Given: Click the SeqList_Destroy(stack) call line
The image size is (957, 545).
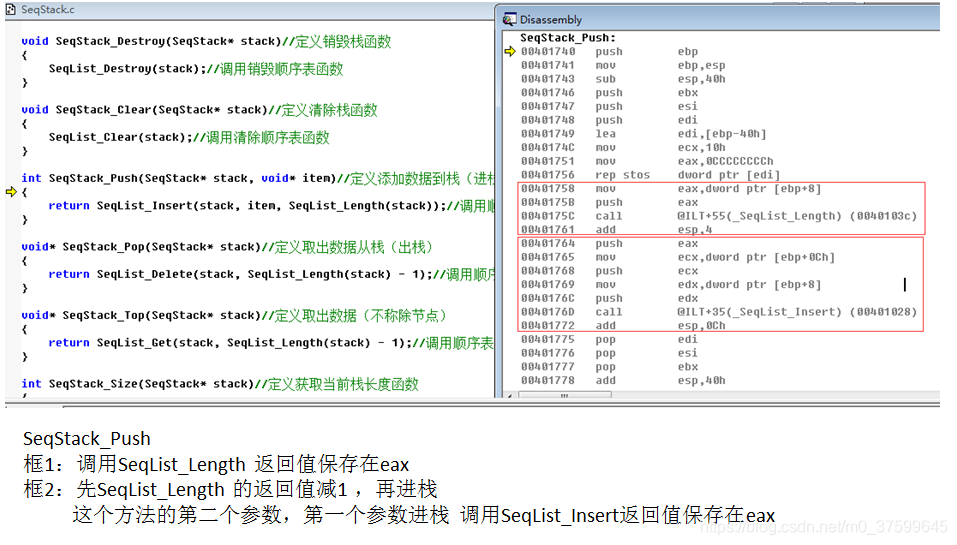Looking at the screenshot, I should pos(196,69).
